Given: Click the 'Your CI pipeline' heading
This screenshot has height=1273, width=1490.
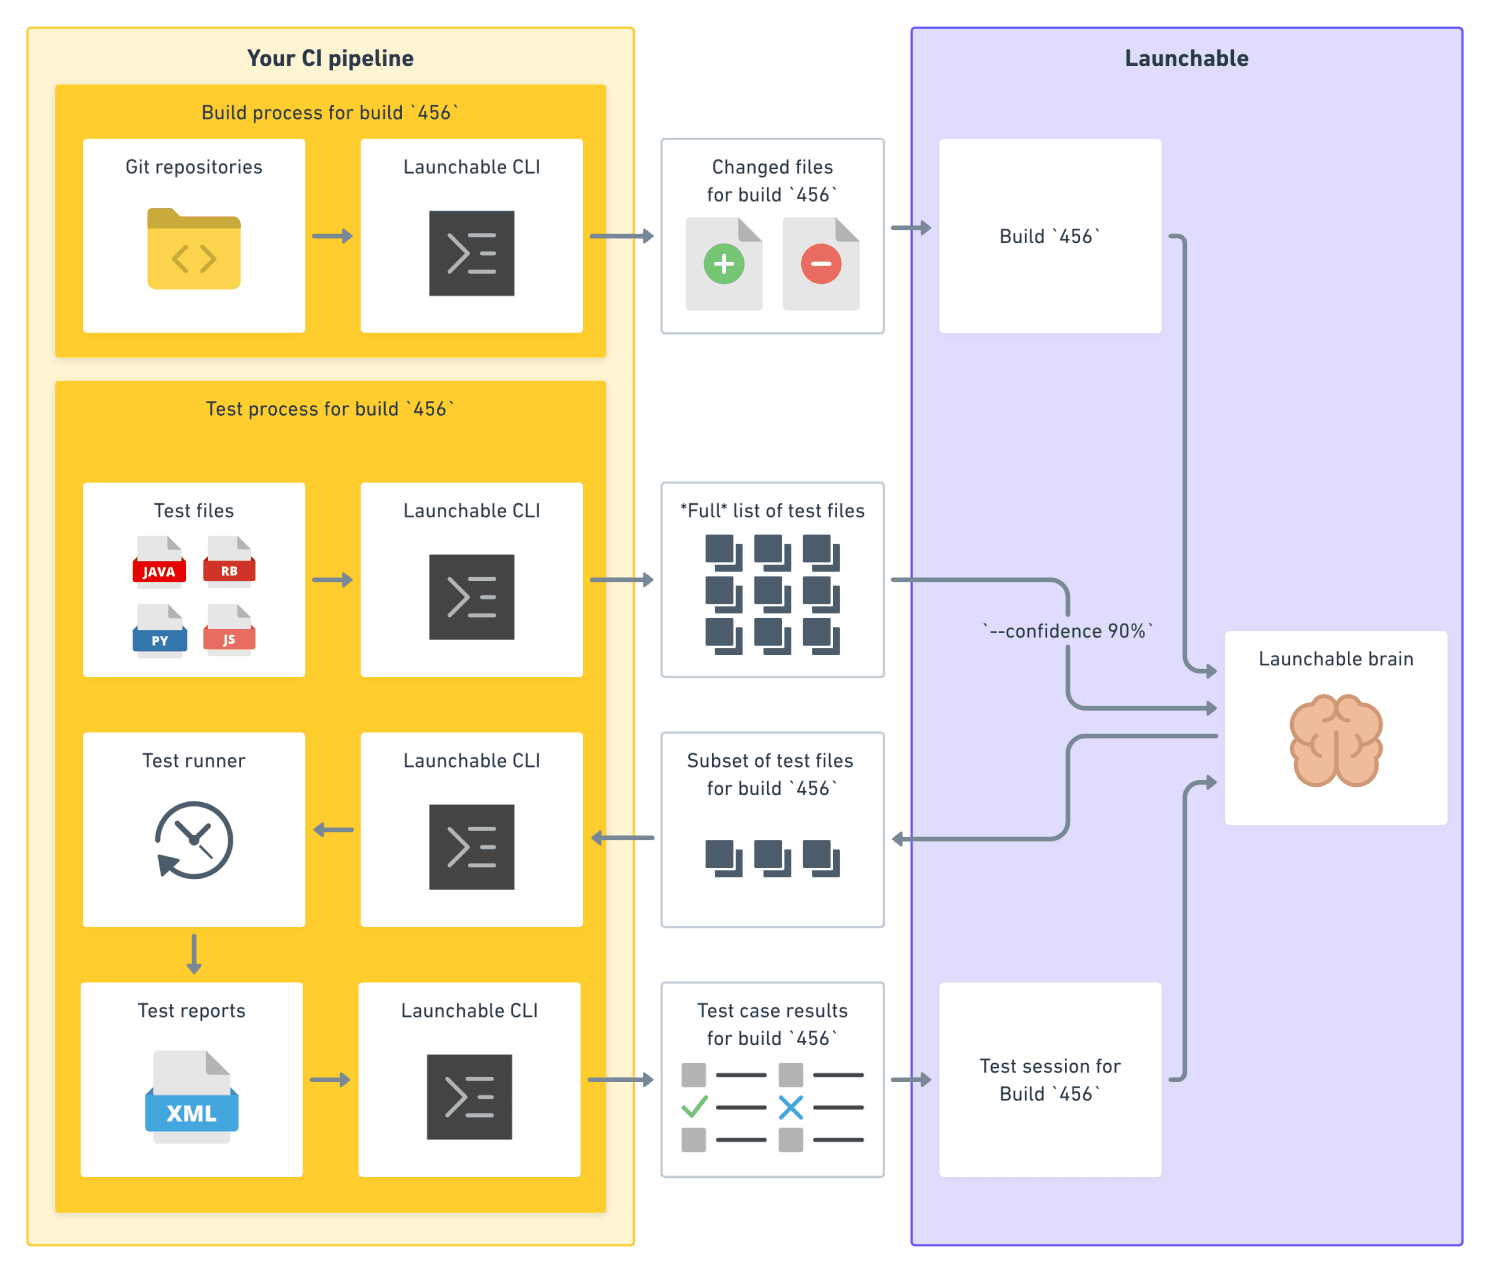Looking at the screenshot, I should [331, 58].
